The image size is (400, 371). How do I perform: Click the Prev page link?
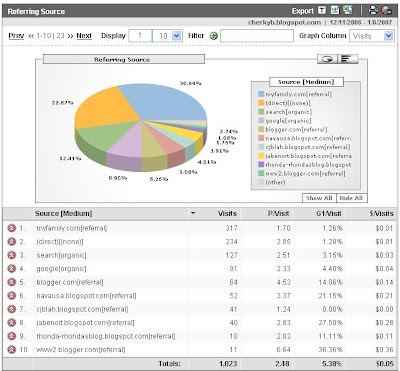(16, 36)
